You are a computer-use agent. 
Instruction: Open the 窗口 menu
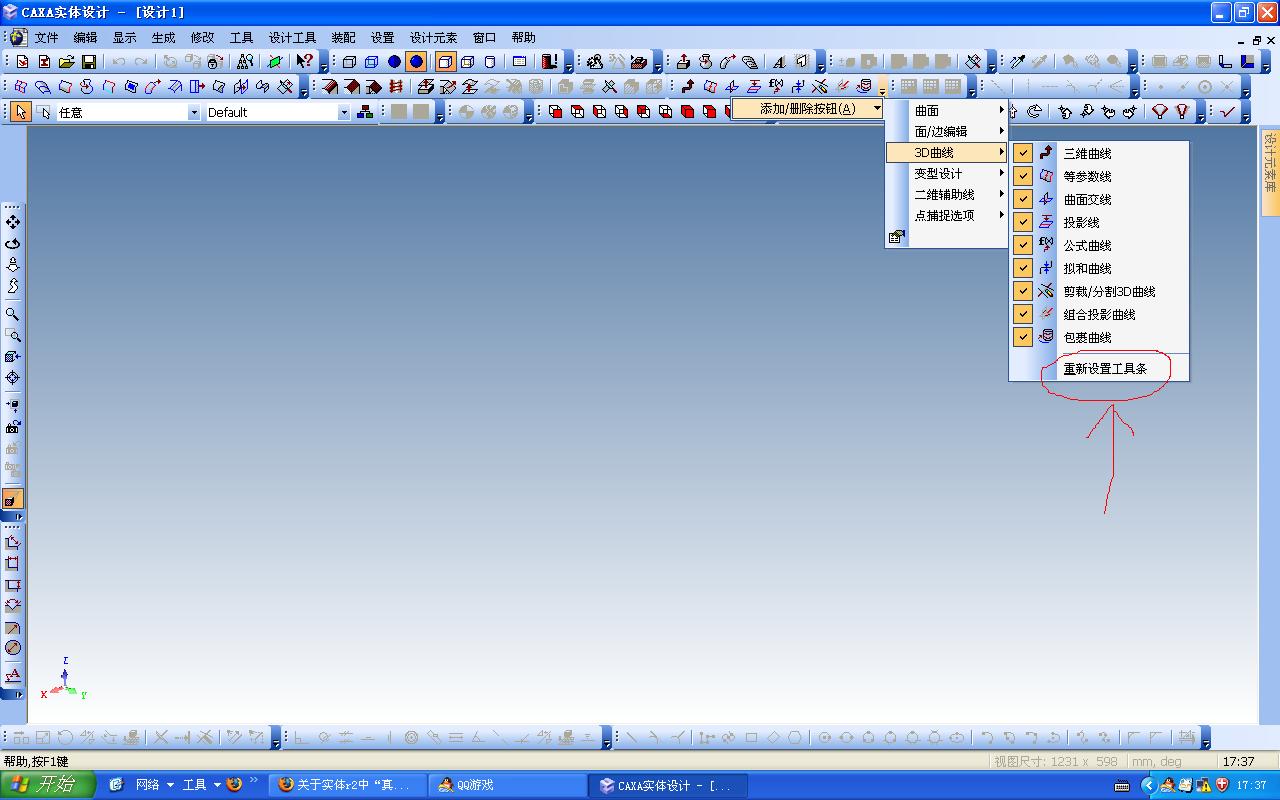tap(485, 37)
